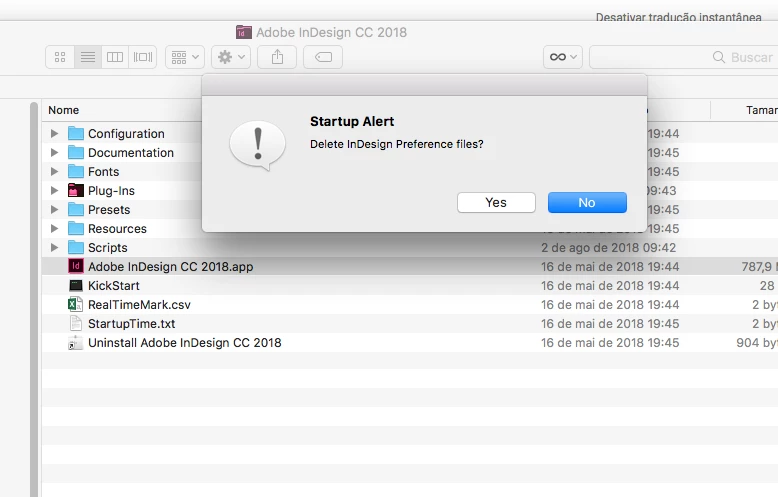Click the Share toolbar icon
Viewport: 778px width, 497px height.
tap(277, 57)
